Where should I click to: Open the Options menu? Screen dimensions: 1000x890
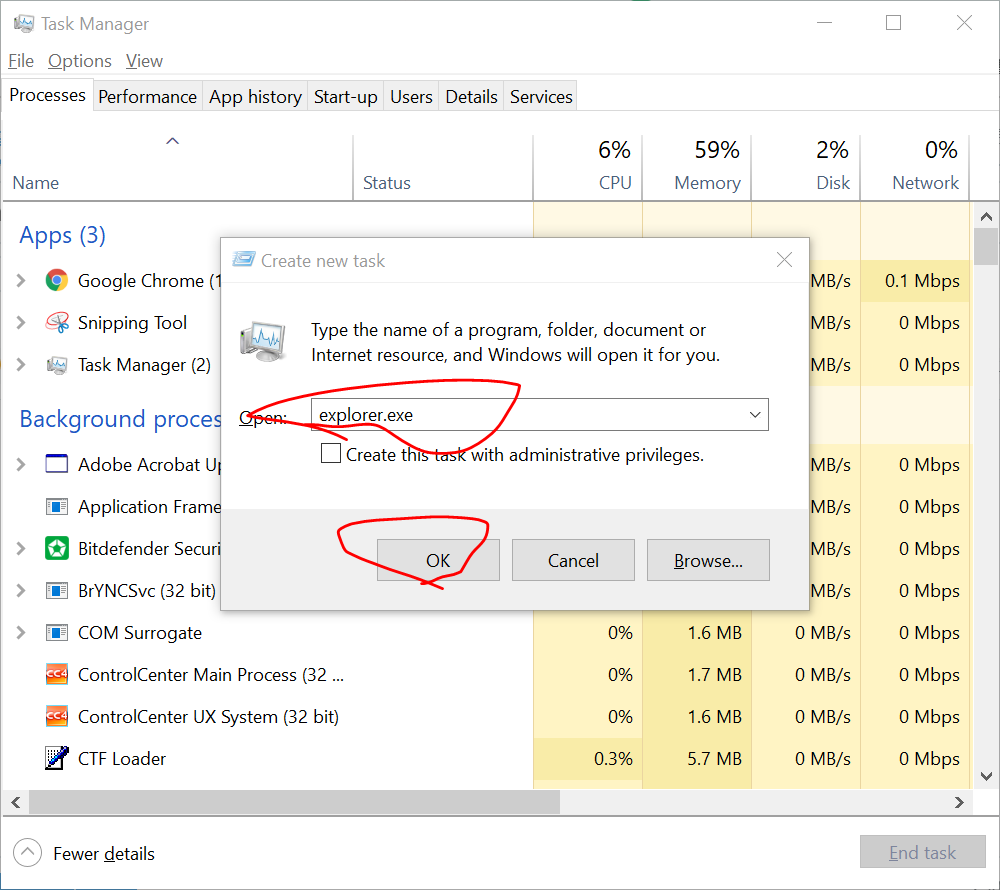click(80, 61)
